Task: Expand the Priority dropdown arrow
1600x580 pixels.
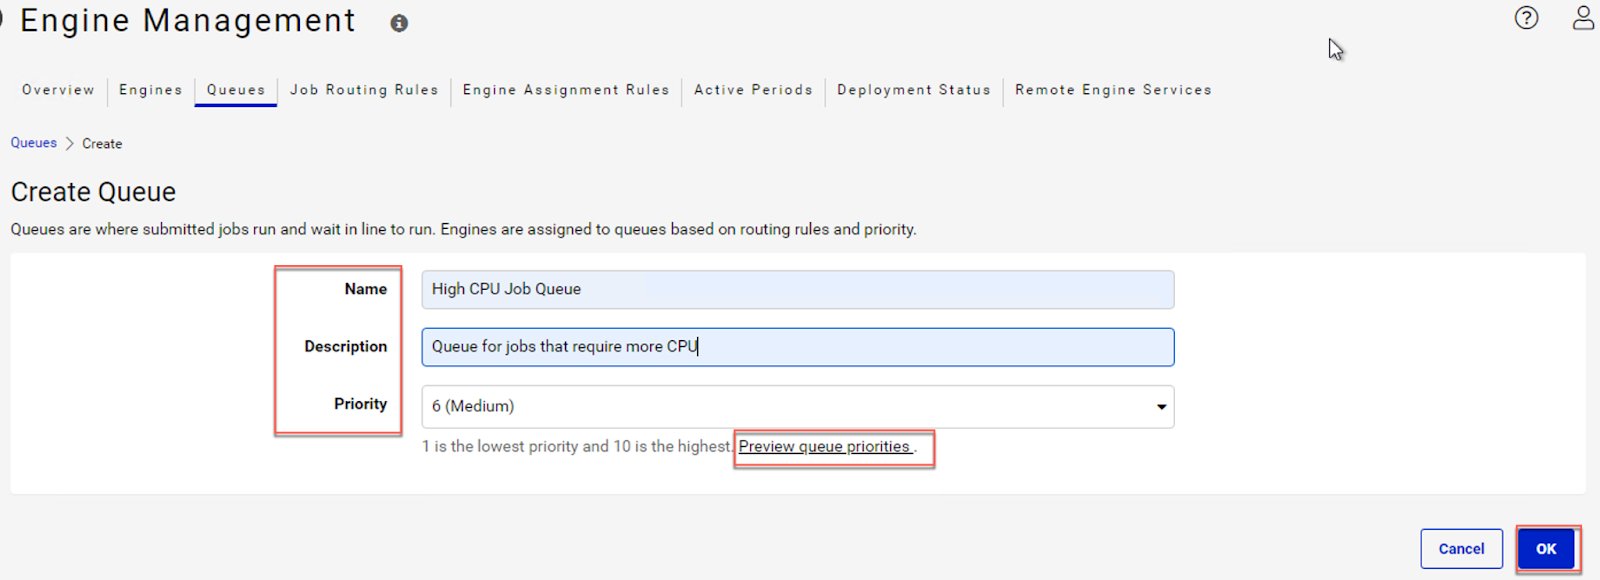Action: tap(1161, 407)
